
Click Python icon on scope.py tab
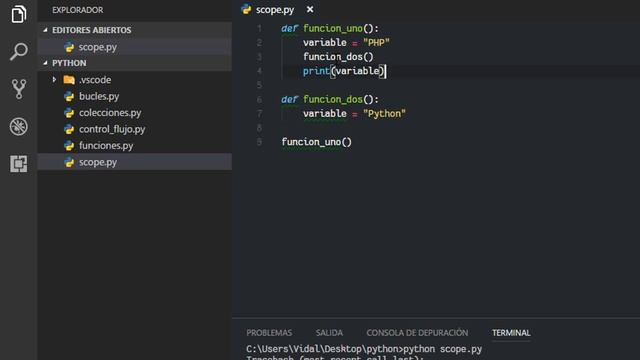tap(246, 9)
